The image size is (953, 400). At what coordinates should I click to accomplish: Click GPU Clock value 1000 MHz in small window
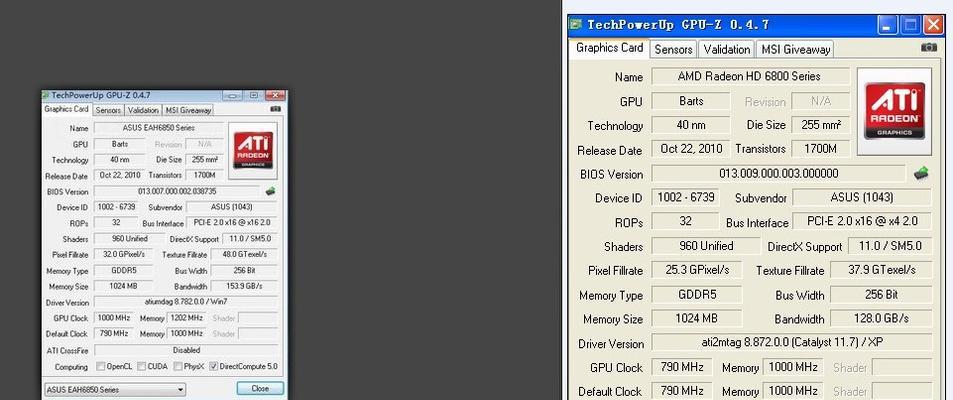[x=114, y=318]
